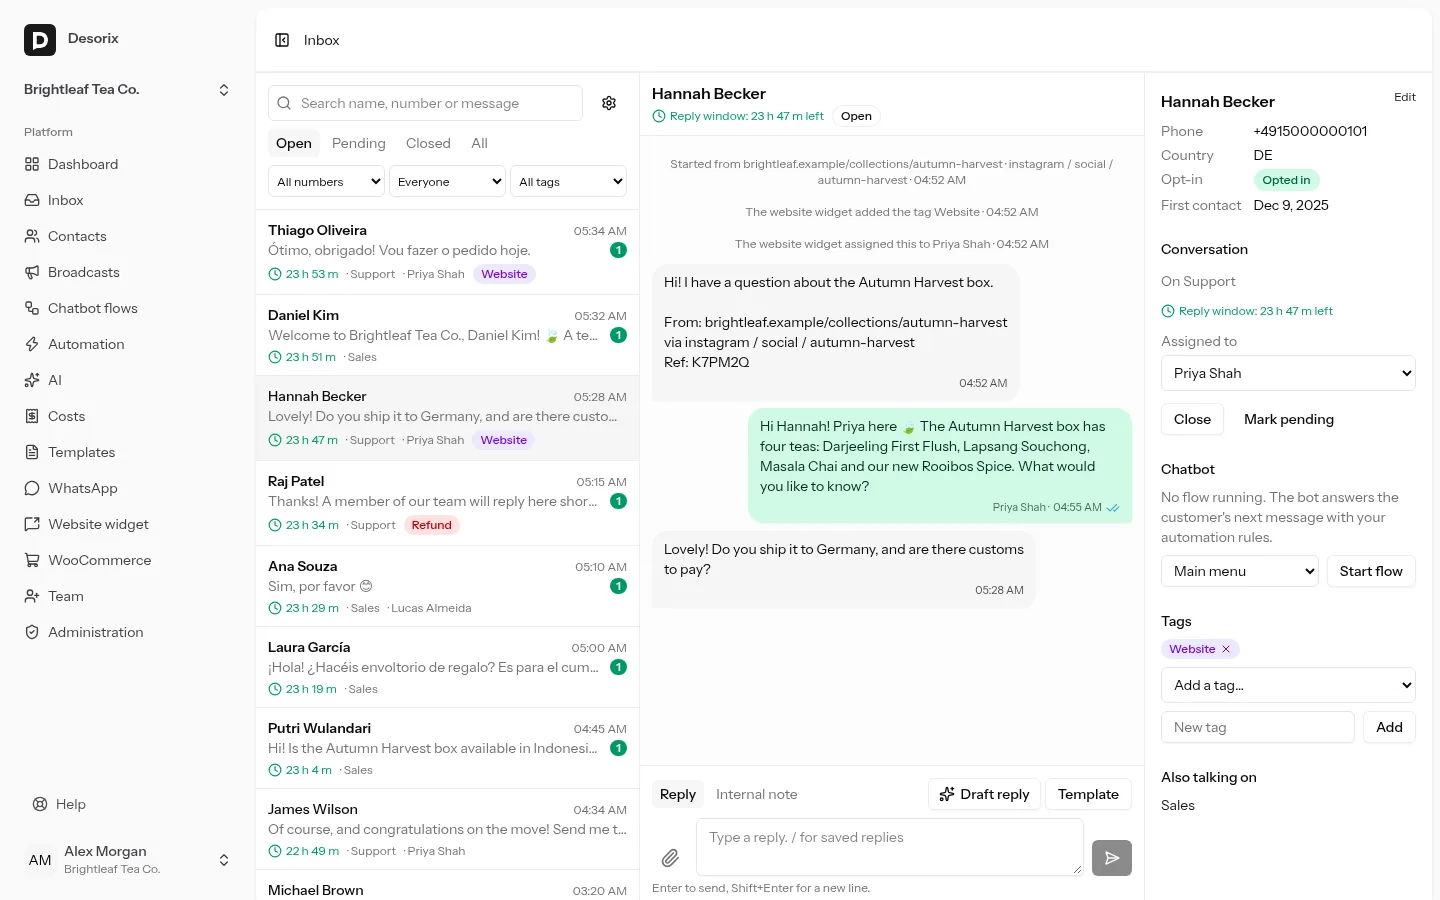This screenshot has height=900, width=1440.
Task: Open Administration in the sidebar
Action: pos(128,632)
